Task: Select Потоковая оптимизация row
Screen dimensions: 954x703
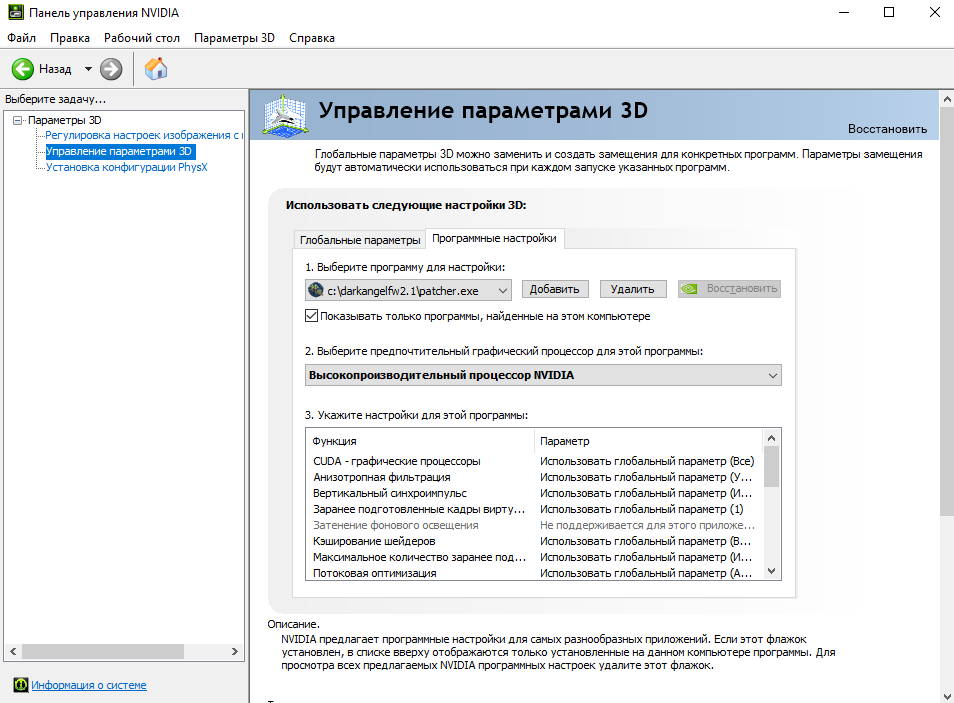Action: [534, 573]
